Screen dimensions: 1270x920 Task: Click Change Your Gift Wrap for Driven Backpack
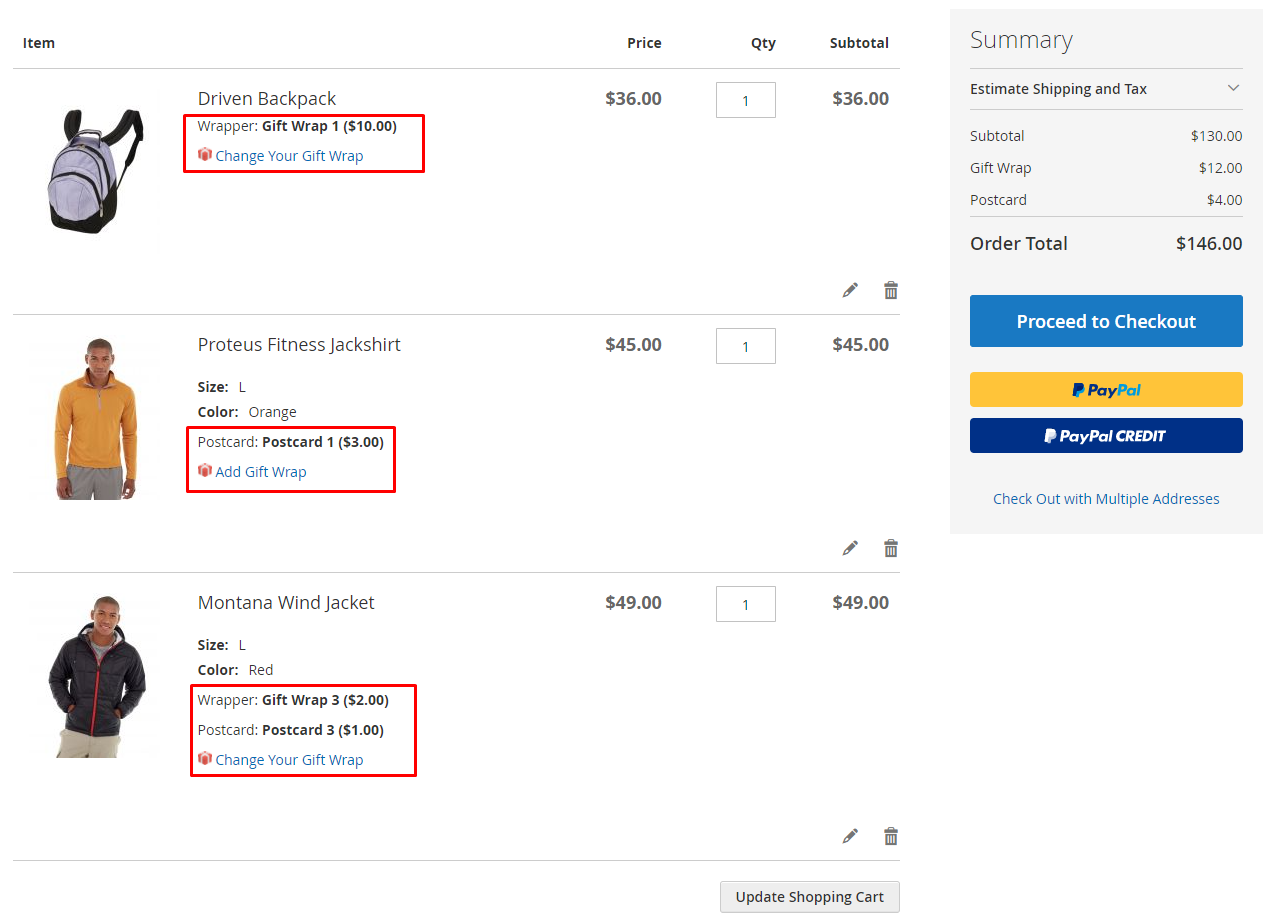pos(289,156)
